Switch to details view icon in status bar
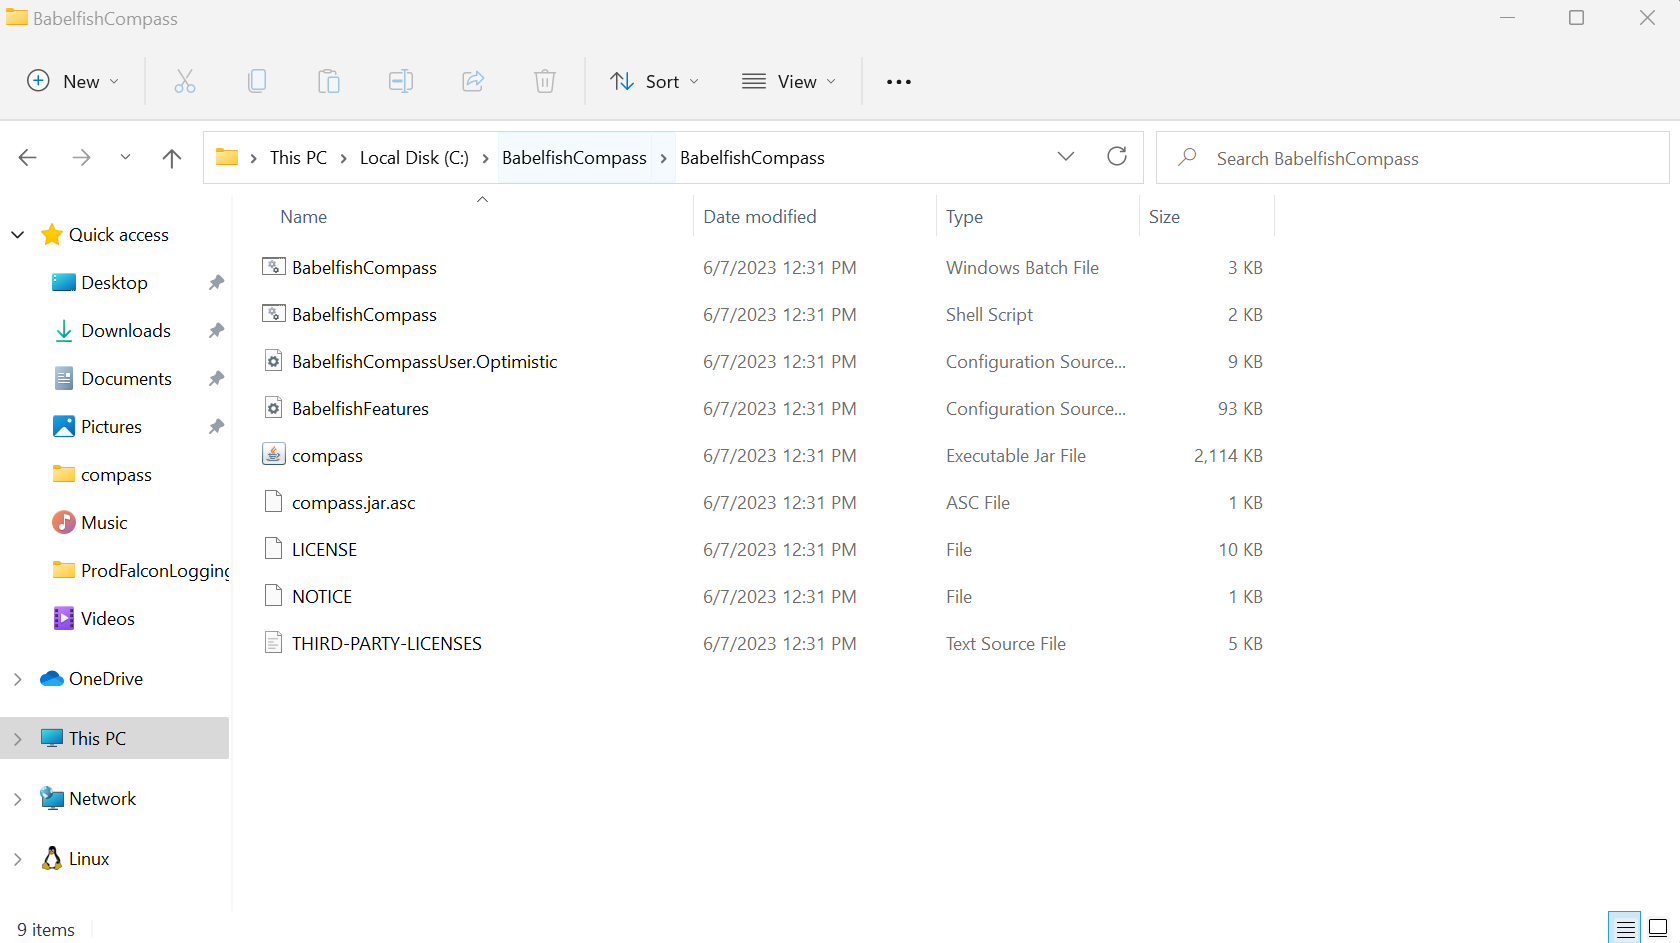Viewport: 1680px width, 943px height. point(1625,928)
